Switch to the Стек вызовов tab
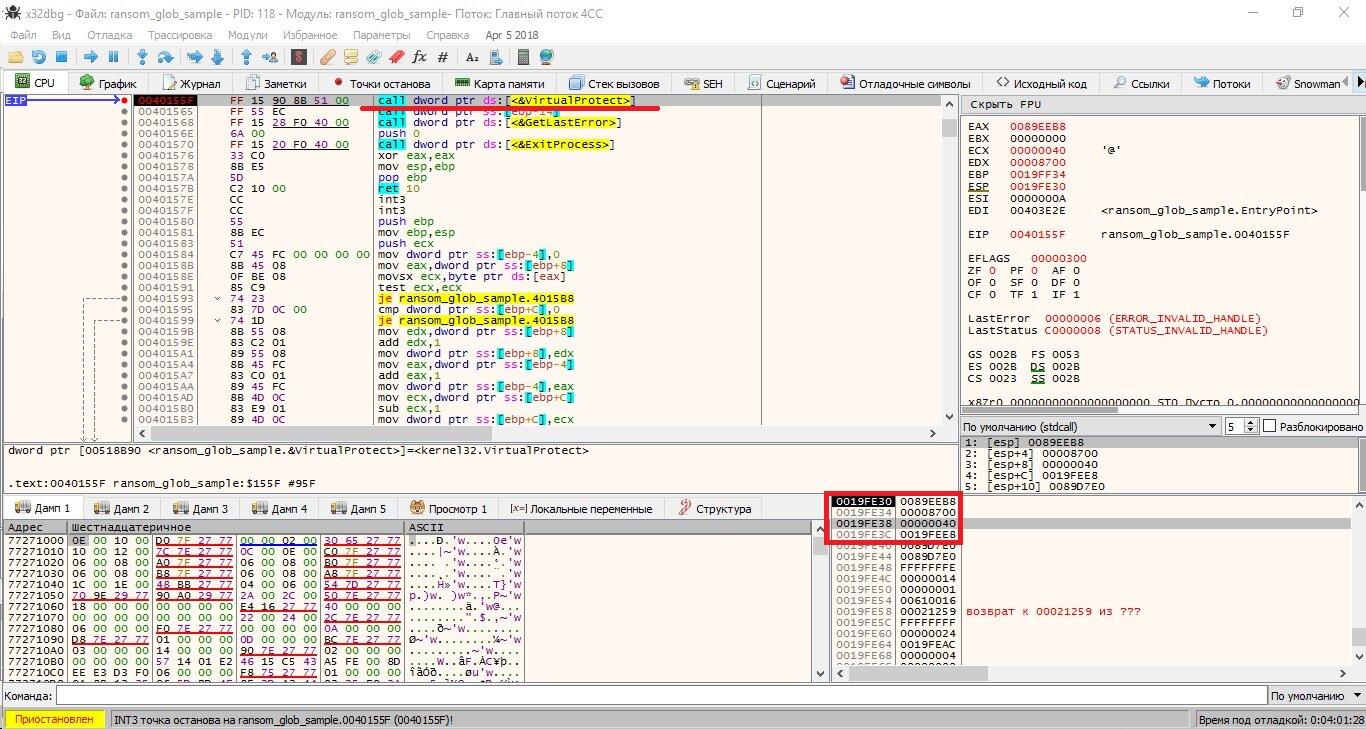Screen dimensions: 1366x729 point(614,83)
